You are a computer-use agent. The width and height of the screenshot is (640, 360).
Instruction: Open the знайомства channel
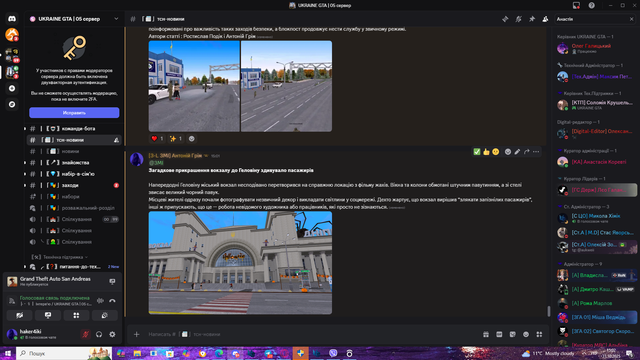coord(73,162)
